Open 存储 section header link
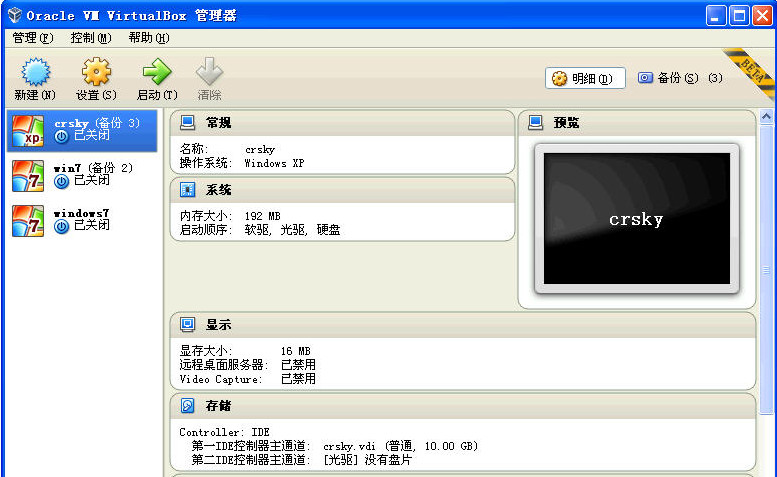 click(x=219, y=406)
